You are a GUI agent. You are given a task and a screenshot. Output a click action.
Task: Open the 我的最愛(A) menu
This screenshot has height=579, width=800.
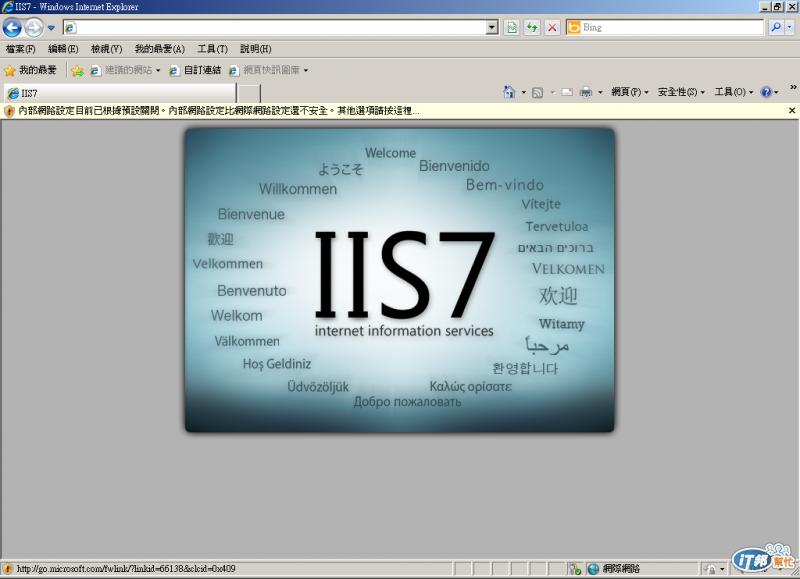[x=159, y=49]
